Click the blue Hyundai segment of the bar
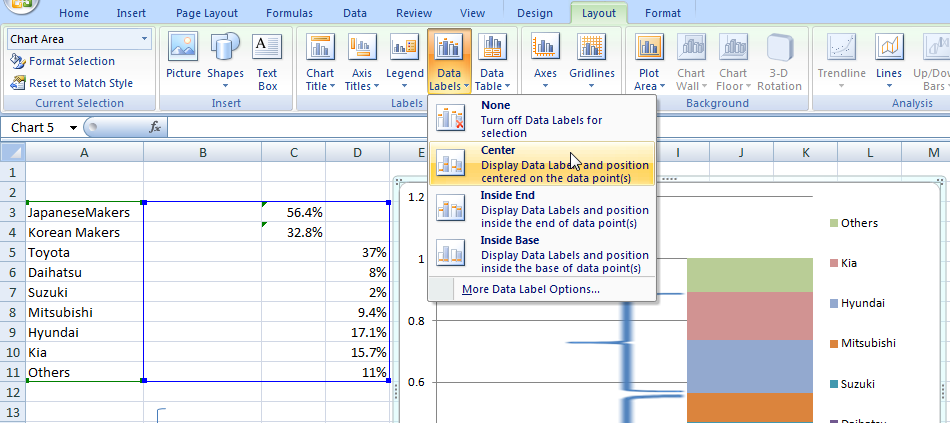The image size is (950, 423). point(750,366)
